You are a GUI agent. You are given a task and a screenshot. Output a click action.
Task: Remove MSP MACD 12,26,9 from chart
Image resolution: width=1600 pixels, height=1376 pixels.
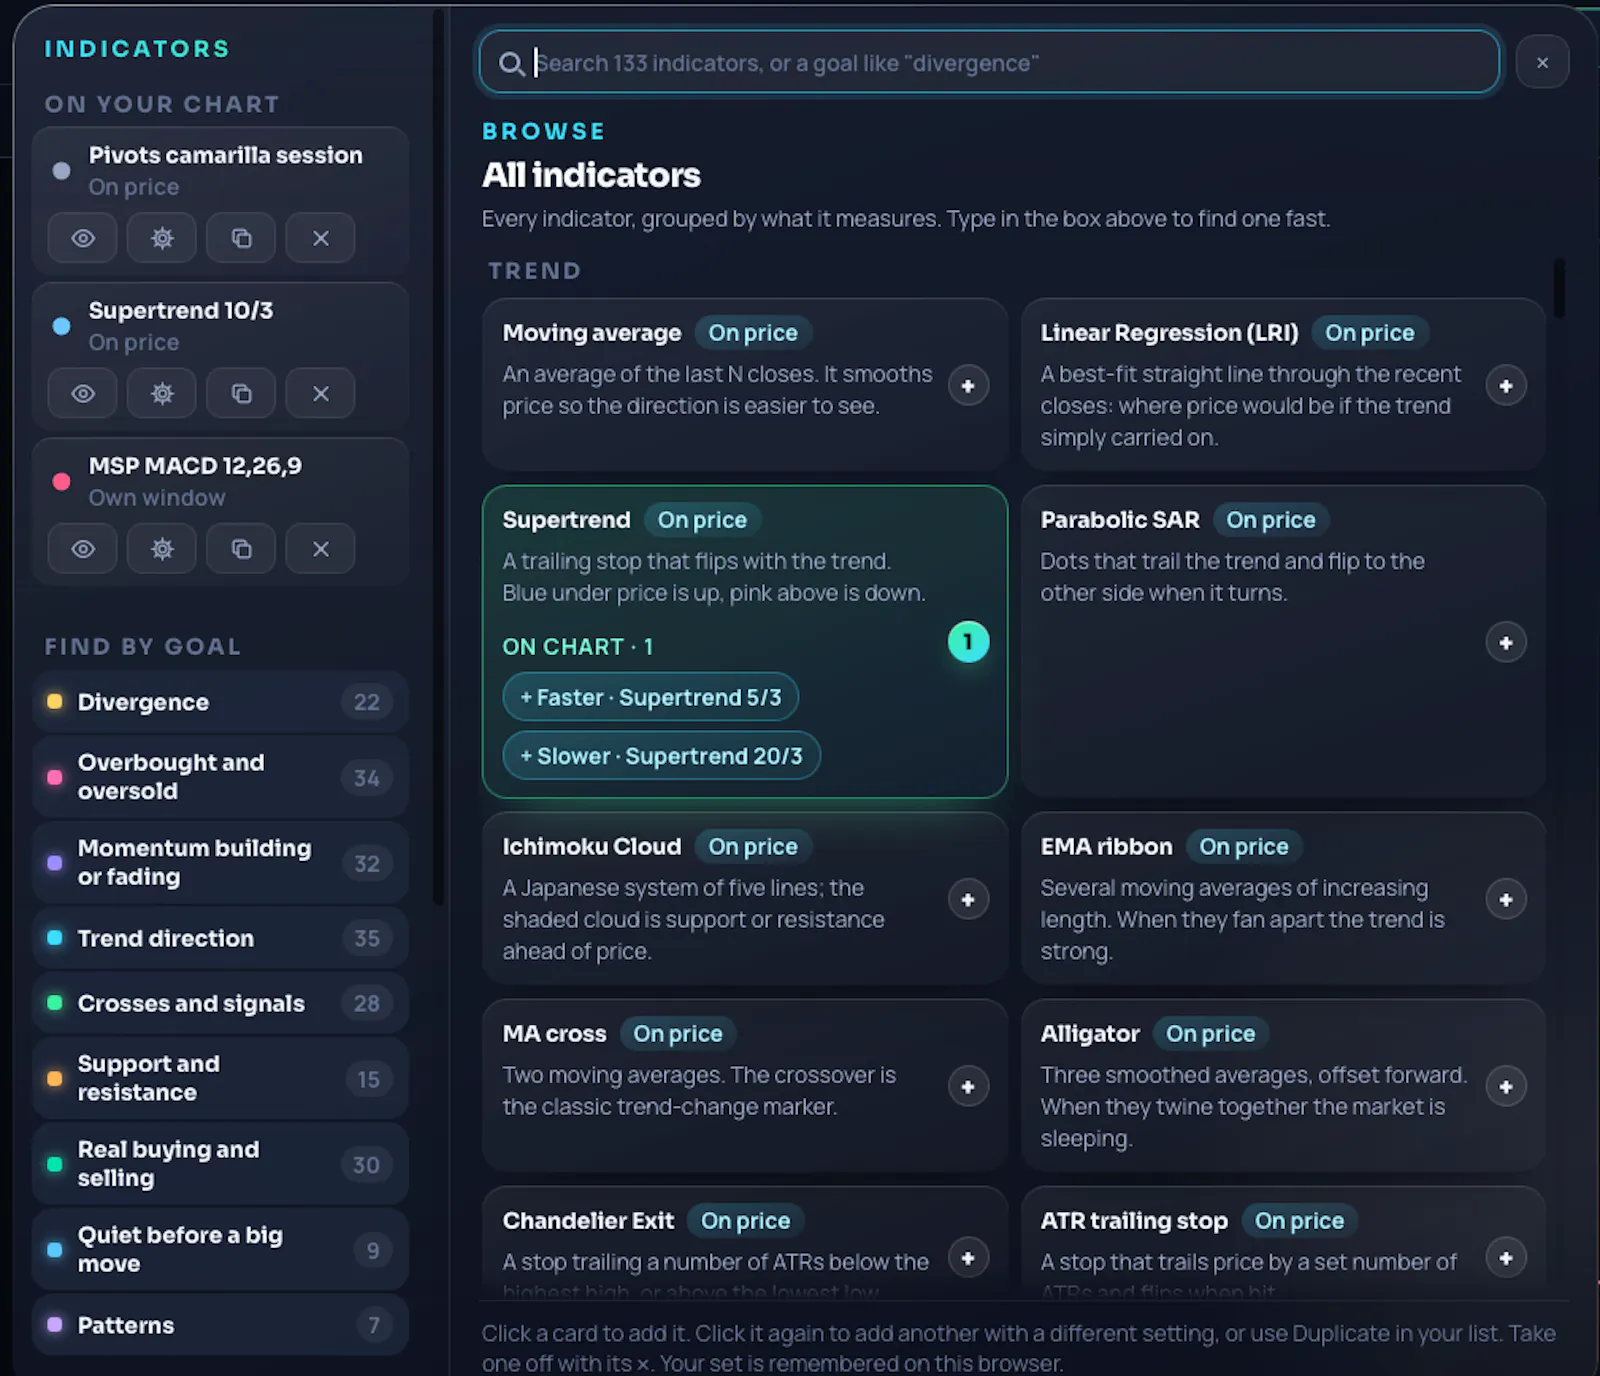320,549
